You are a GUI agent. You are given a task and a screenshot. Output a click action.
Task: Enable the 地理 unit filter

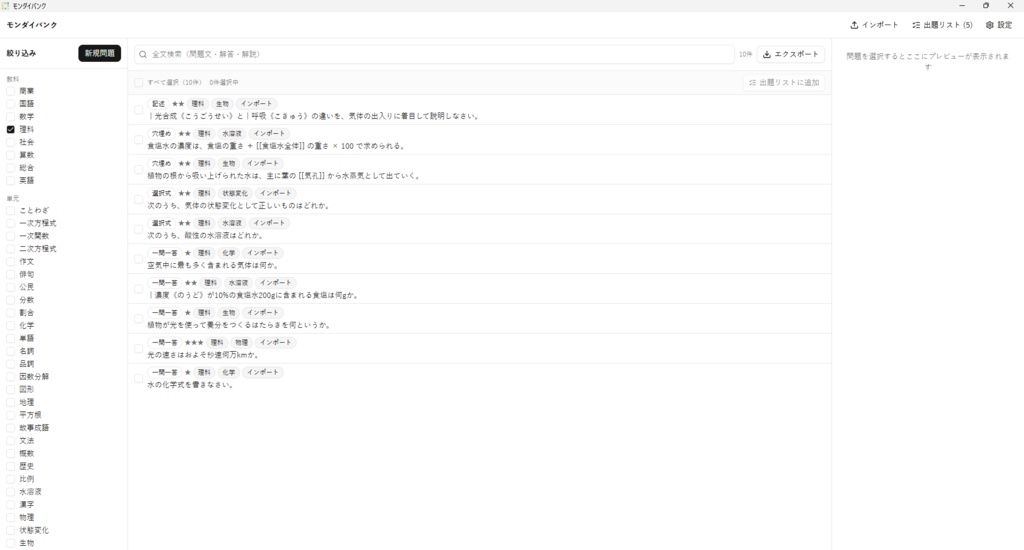pyautogui.click(x=10, y=402)
